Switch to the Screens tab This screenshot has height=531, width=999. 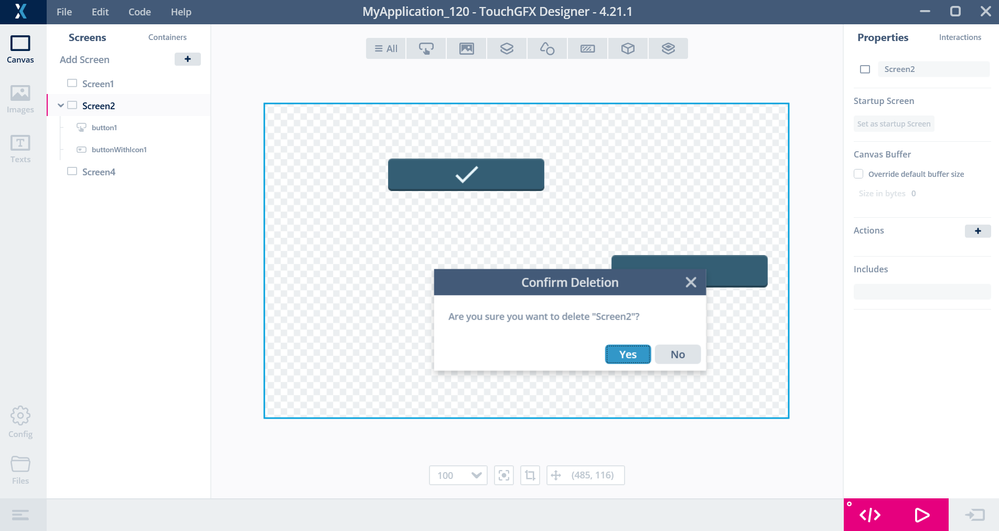87,38
